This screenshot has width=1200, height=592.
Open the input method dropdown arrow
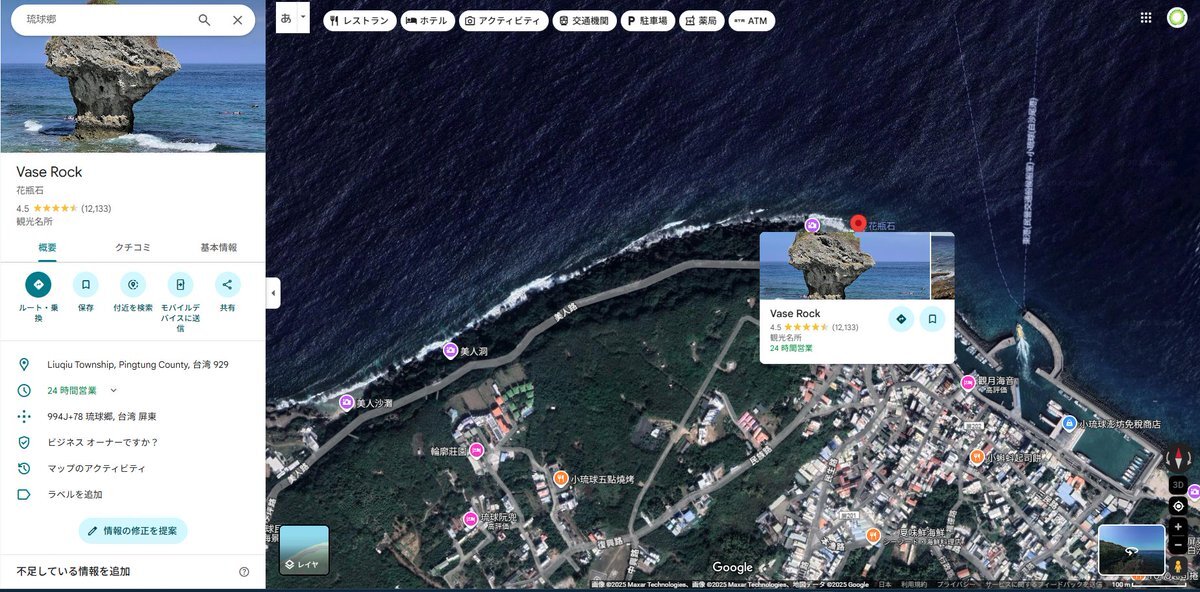(x=304, y=18)
